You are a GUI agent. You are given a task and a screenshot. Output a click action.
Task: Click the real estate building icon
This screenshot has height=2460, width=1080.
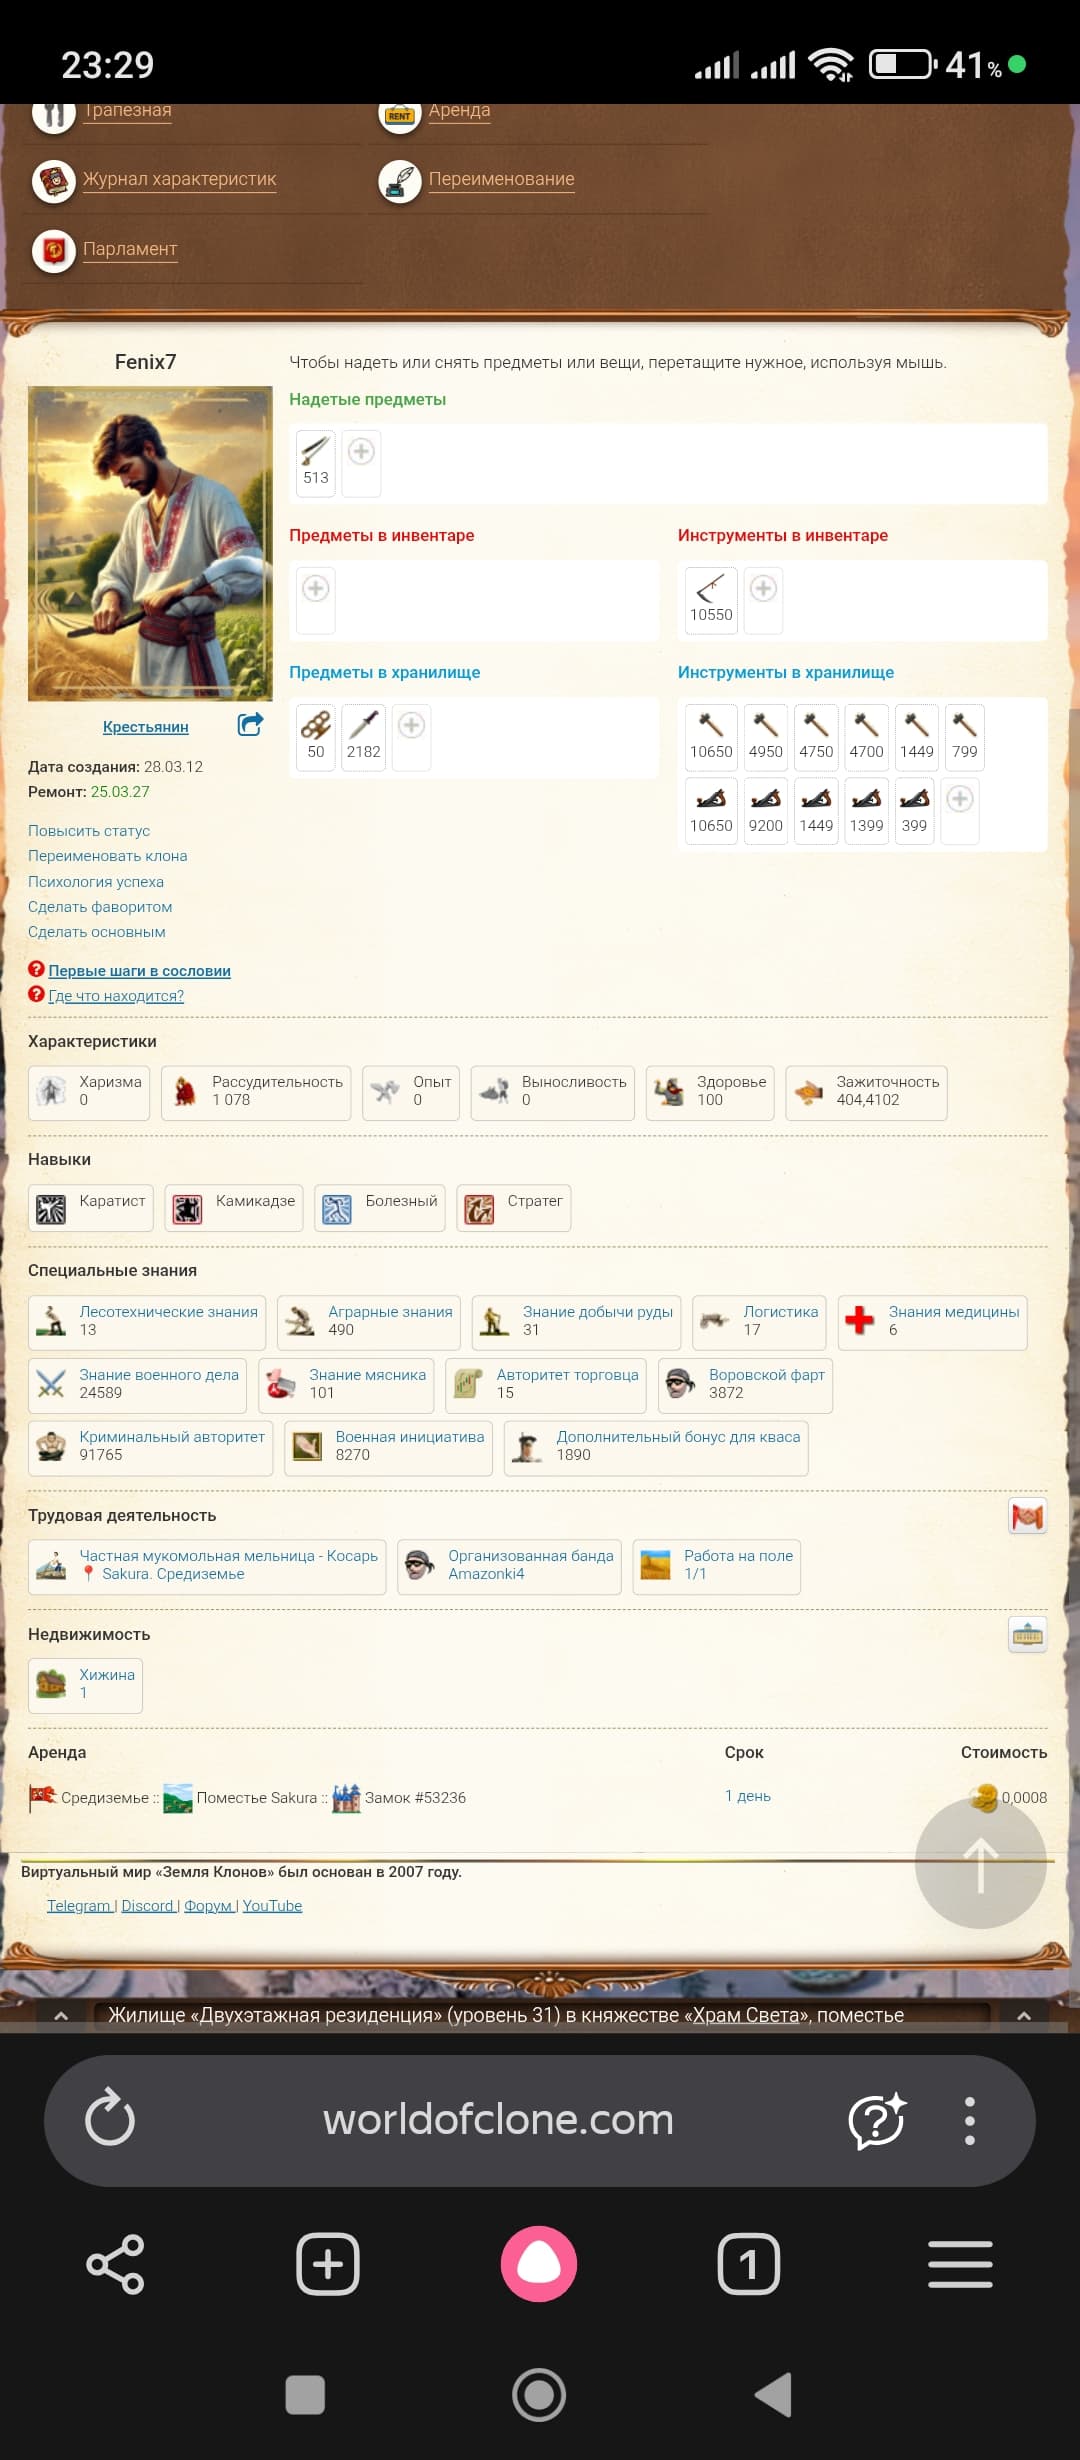pyautogui.click(x=1027, y=1635)
